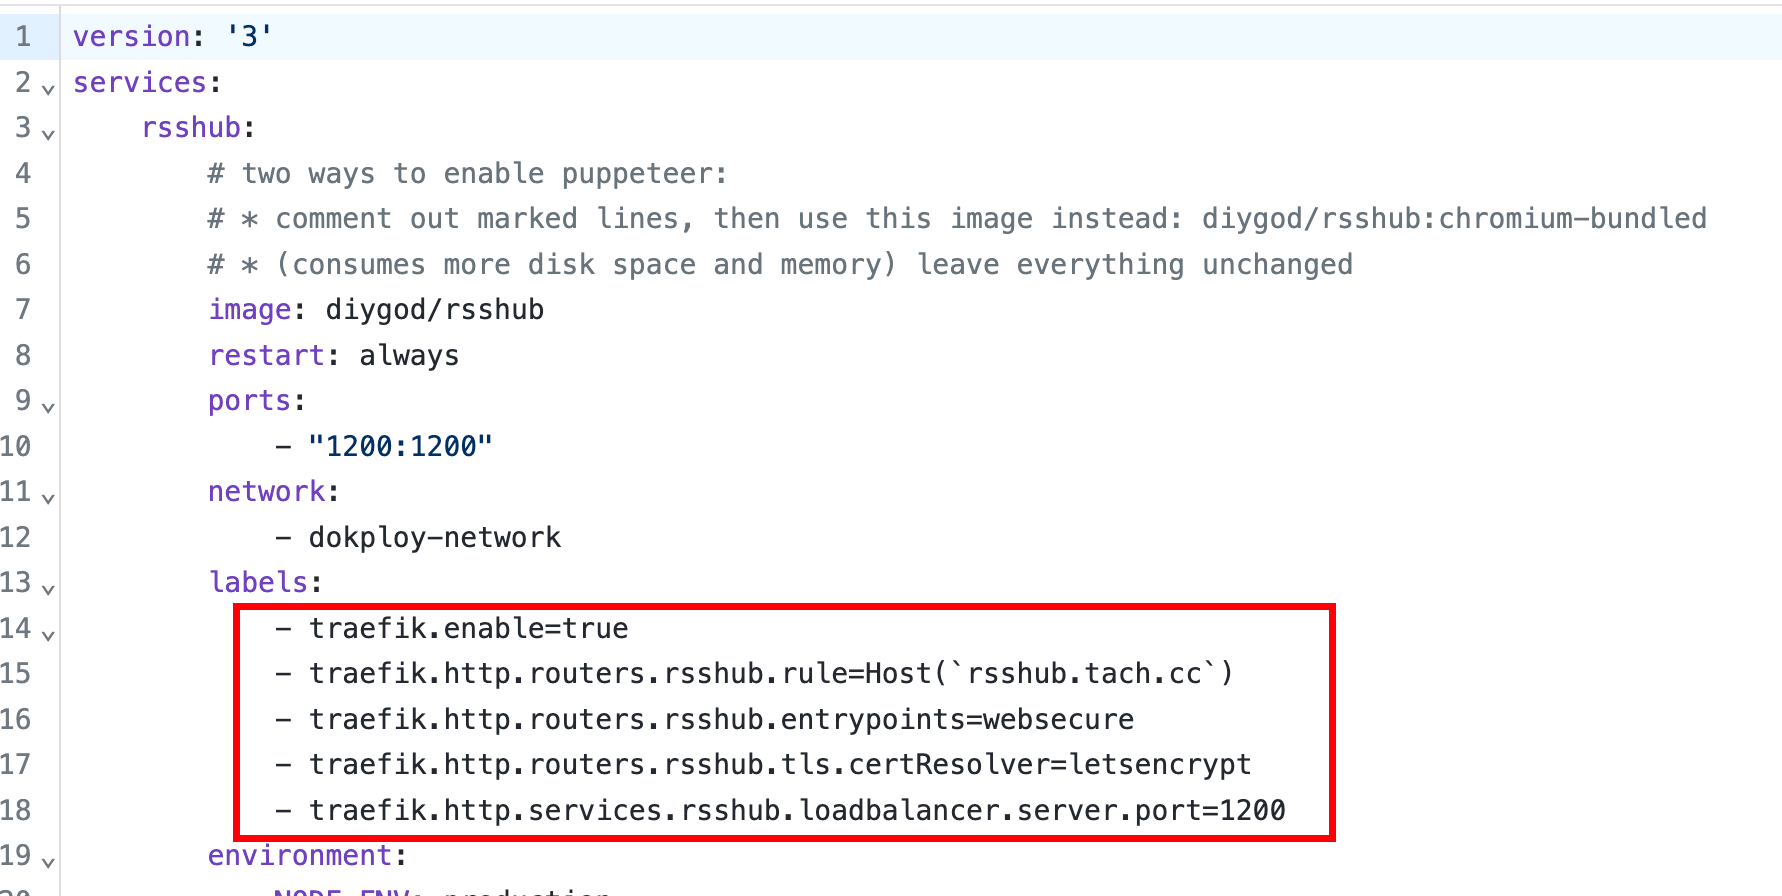The height and width of the screenshot is (896, 1782).
Task: Place cursor in "1200:1200" port string
Action: pyautogui.click(x=400, y=446)
